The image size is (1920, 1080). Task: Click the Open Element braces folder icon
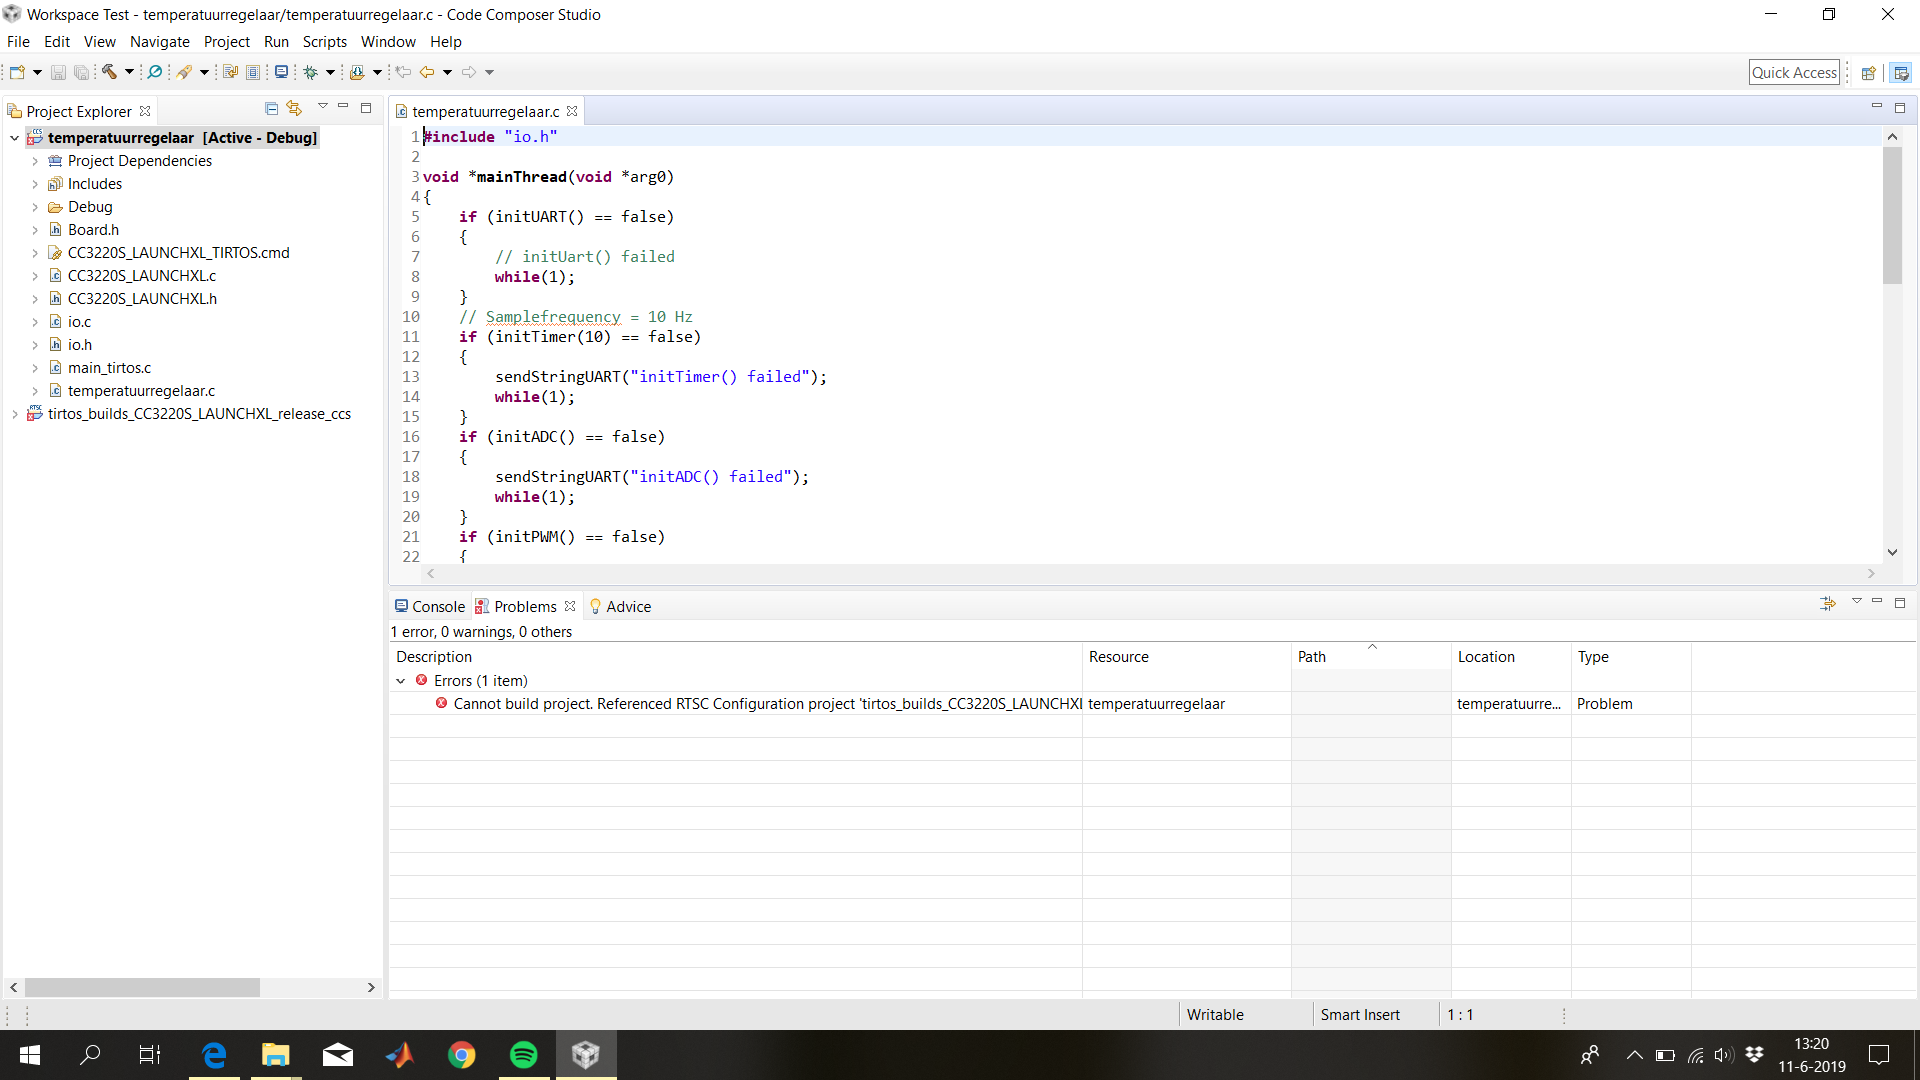[357, 72]
